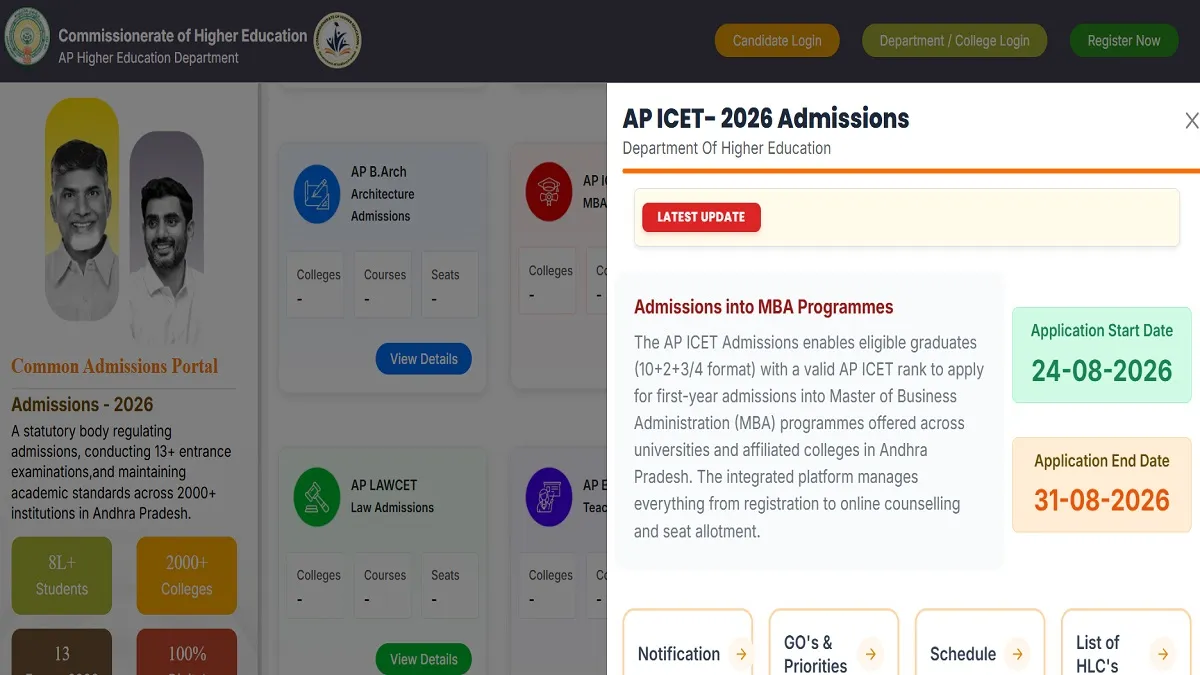Click the arrow icon on Notification card

740,654
